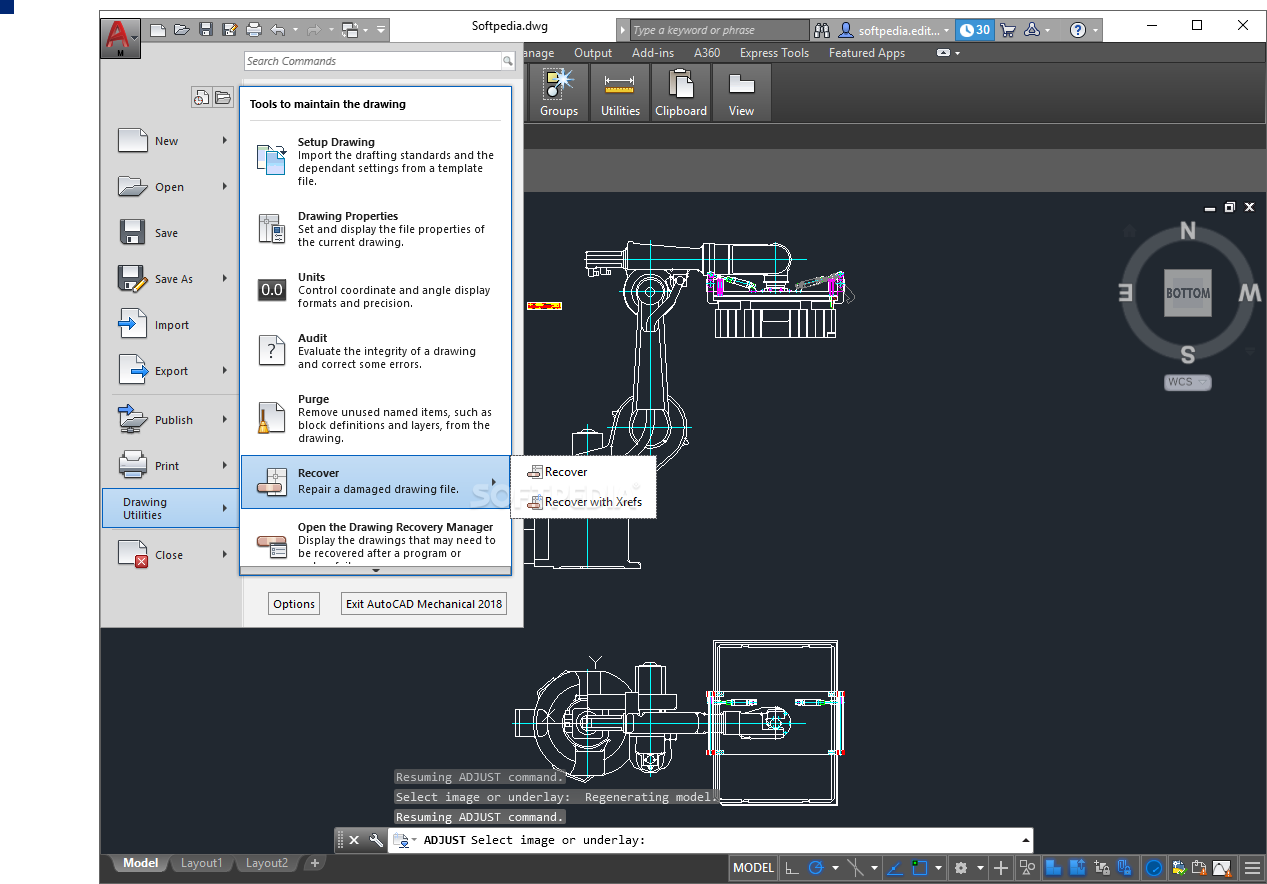Image resolution: width=1267 pixels, height=884 pixels.
Task: Open the AutoCAD application menu button
Action: point(120,38)
